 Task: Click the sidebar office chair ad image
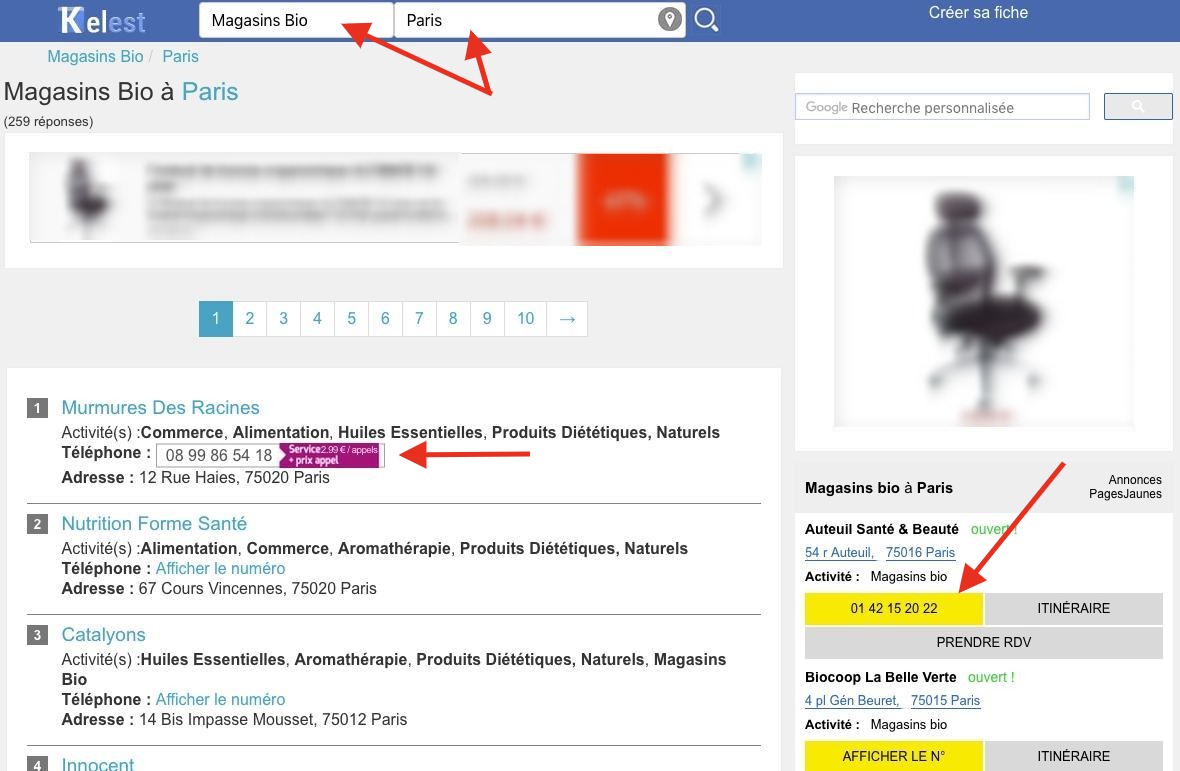[984, 301]
